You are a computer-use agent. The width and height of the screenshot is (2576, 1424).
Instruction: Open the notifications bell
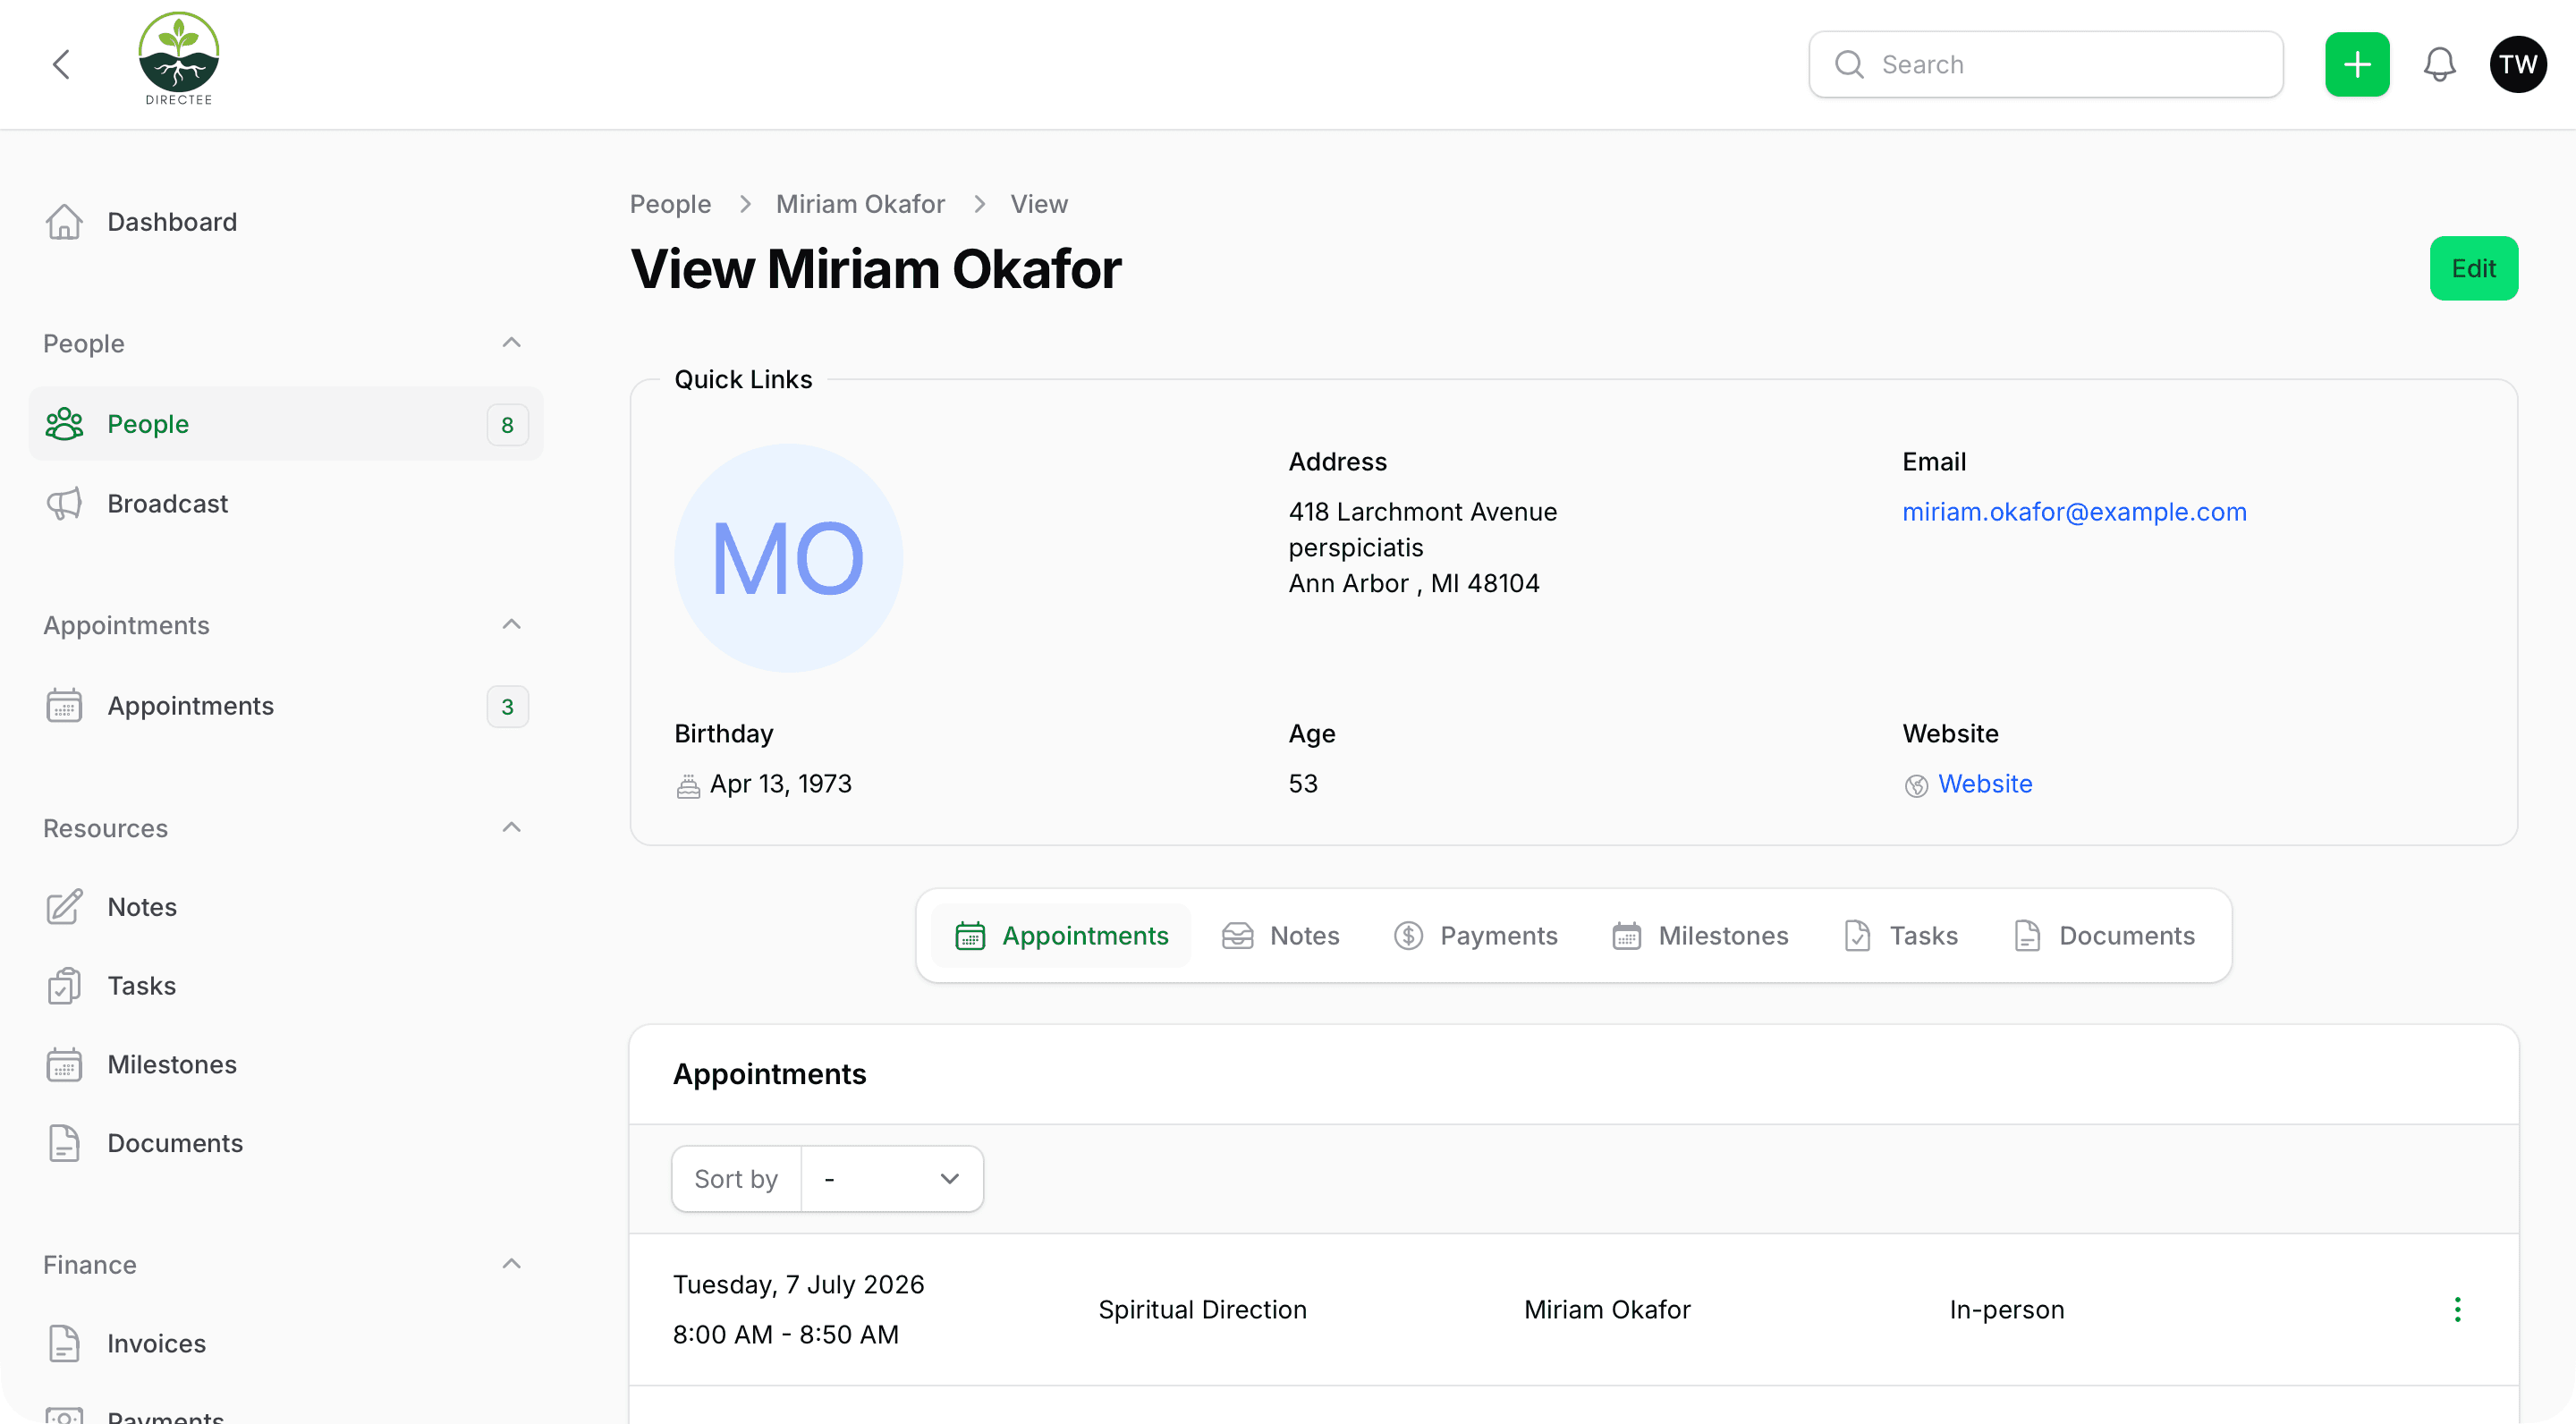pos(2439,65)
